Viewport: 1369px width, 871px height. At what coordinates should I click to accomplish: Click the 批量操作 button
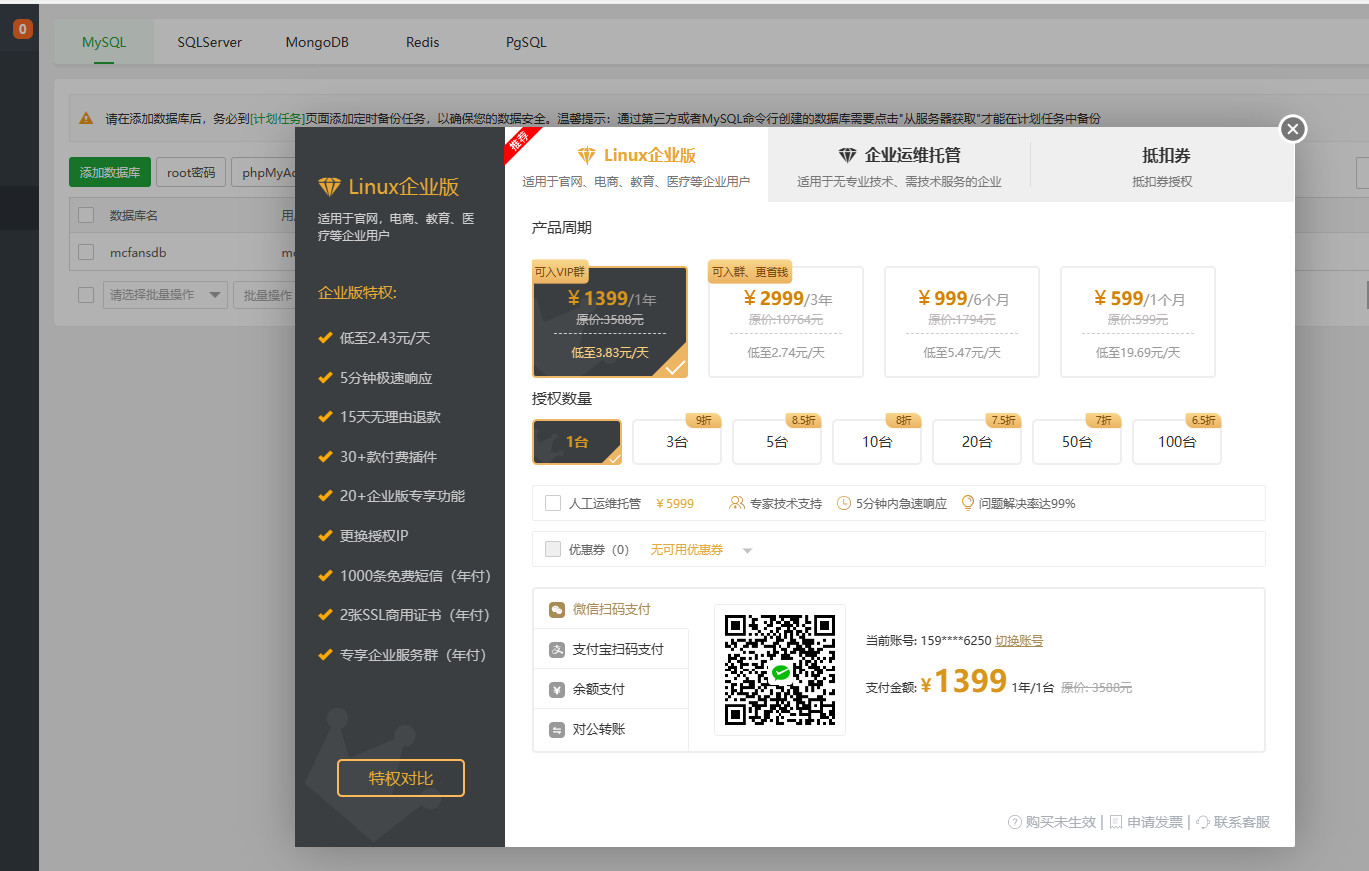point(264,295)
